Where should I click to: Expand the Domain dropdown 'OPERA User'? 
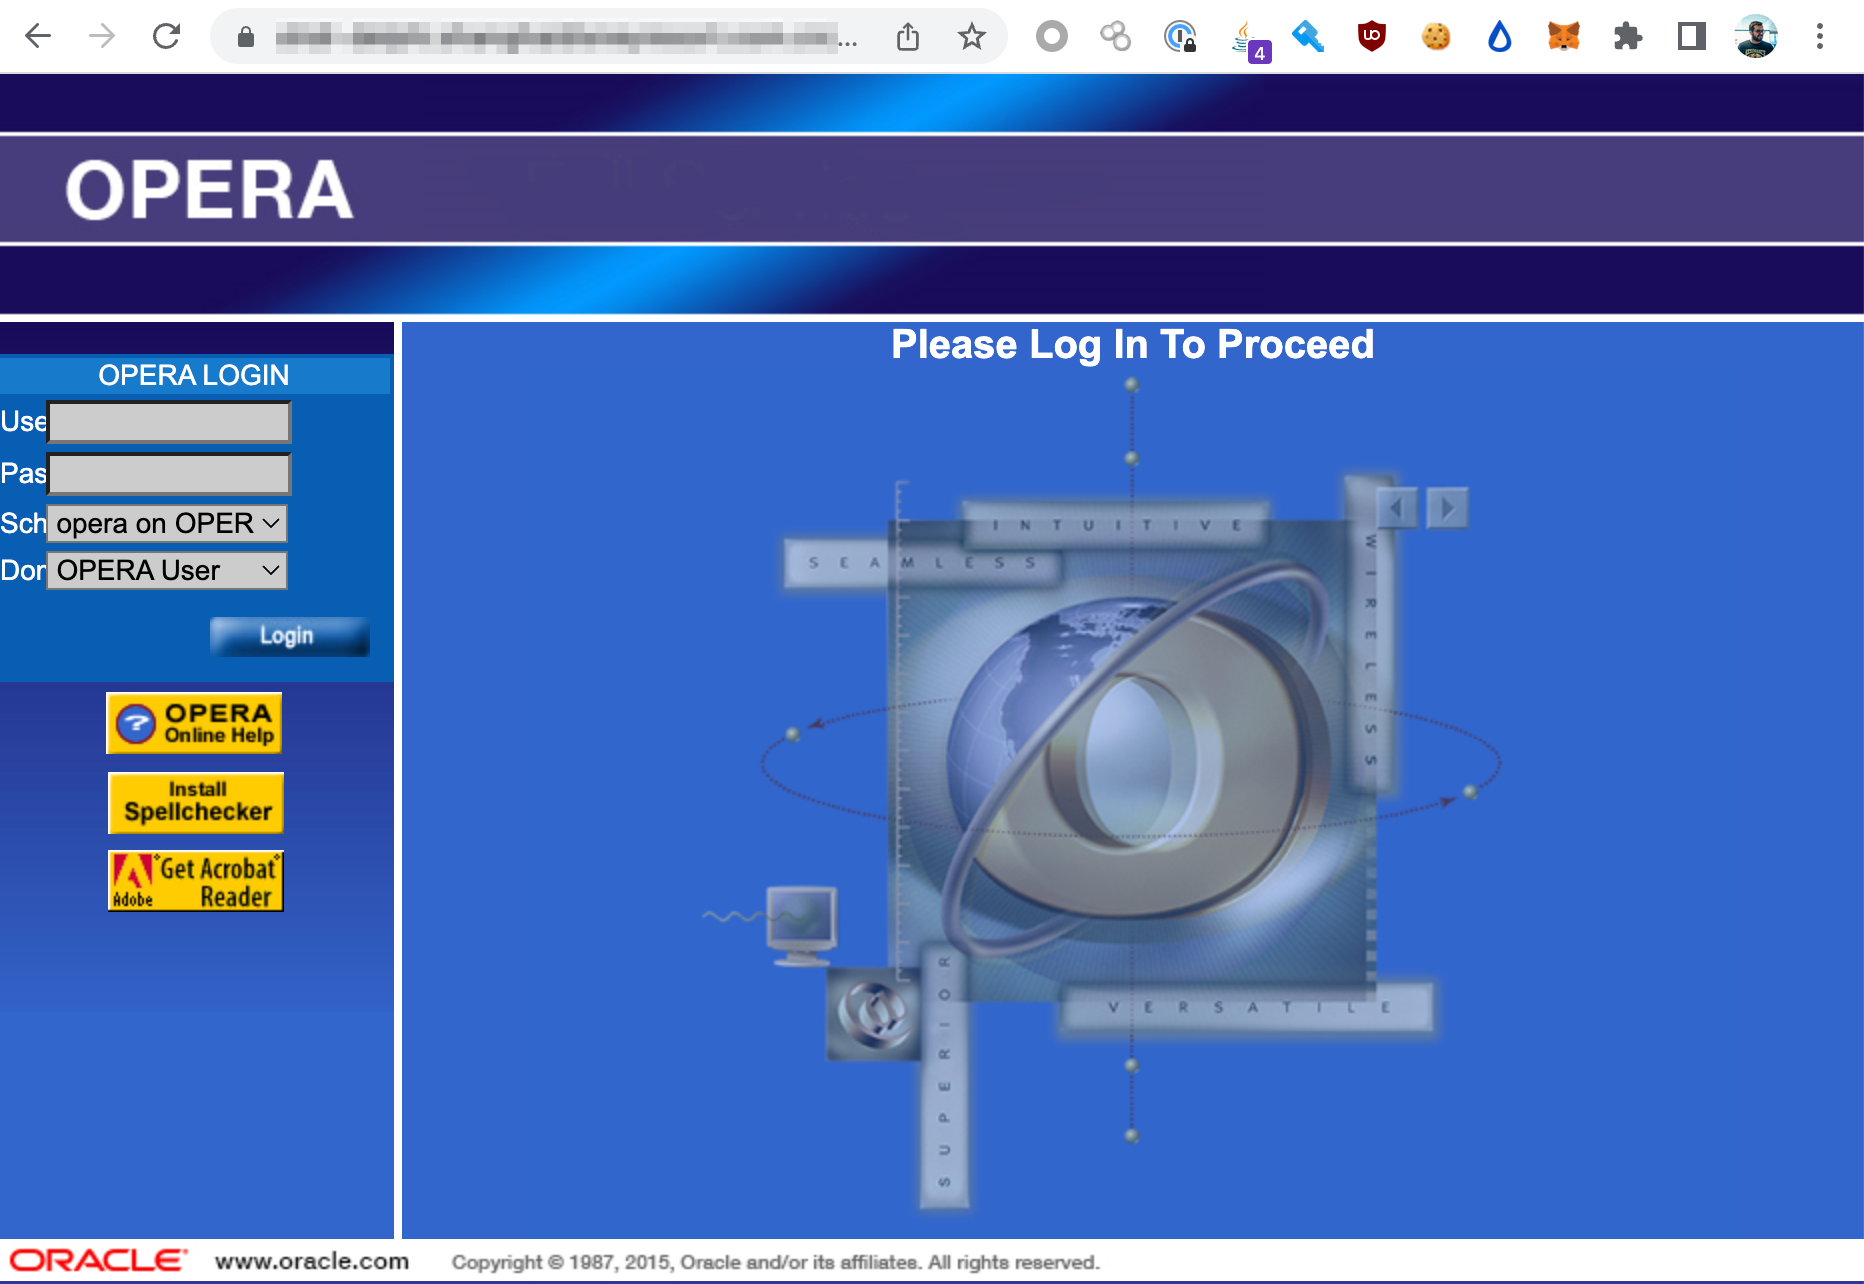pos(167,570)
